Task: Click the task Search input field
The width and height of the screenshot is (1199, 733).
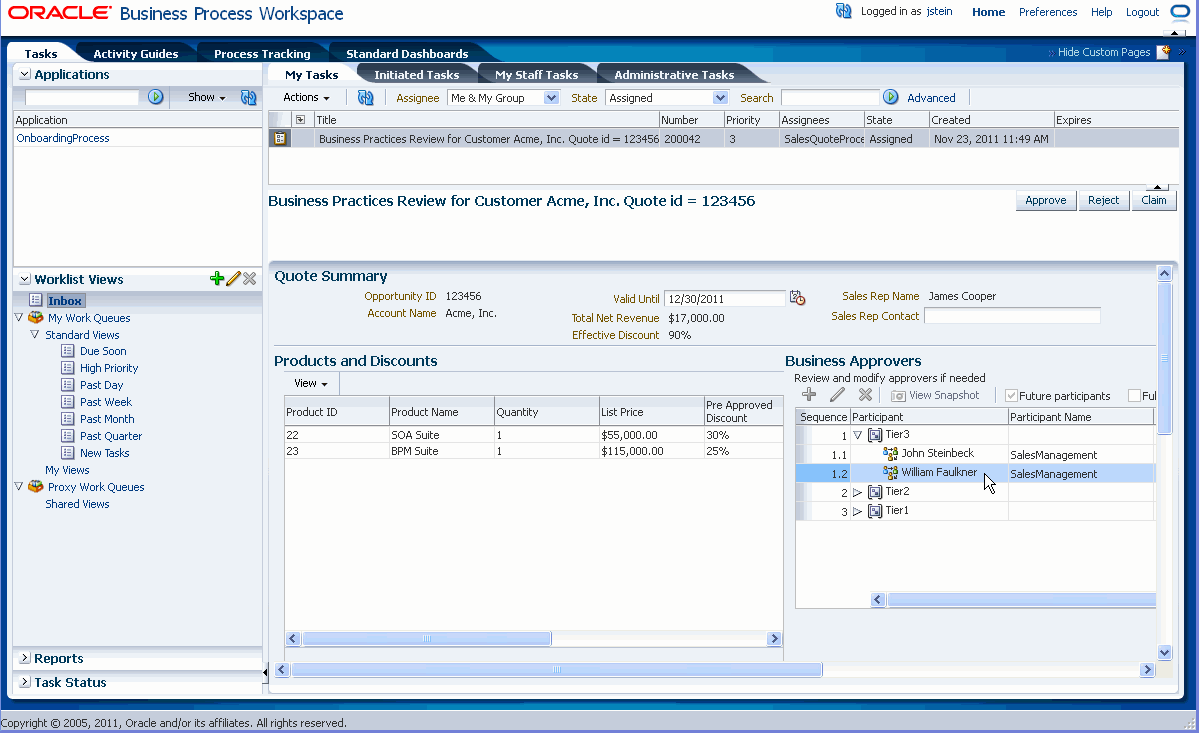Action: coord(829,98)
